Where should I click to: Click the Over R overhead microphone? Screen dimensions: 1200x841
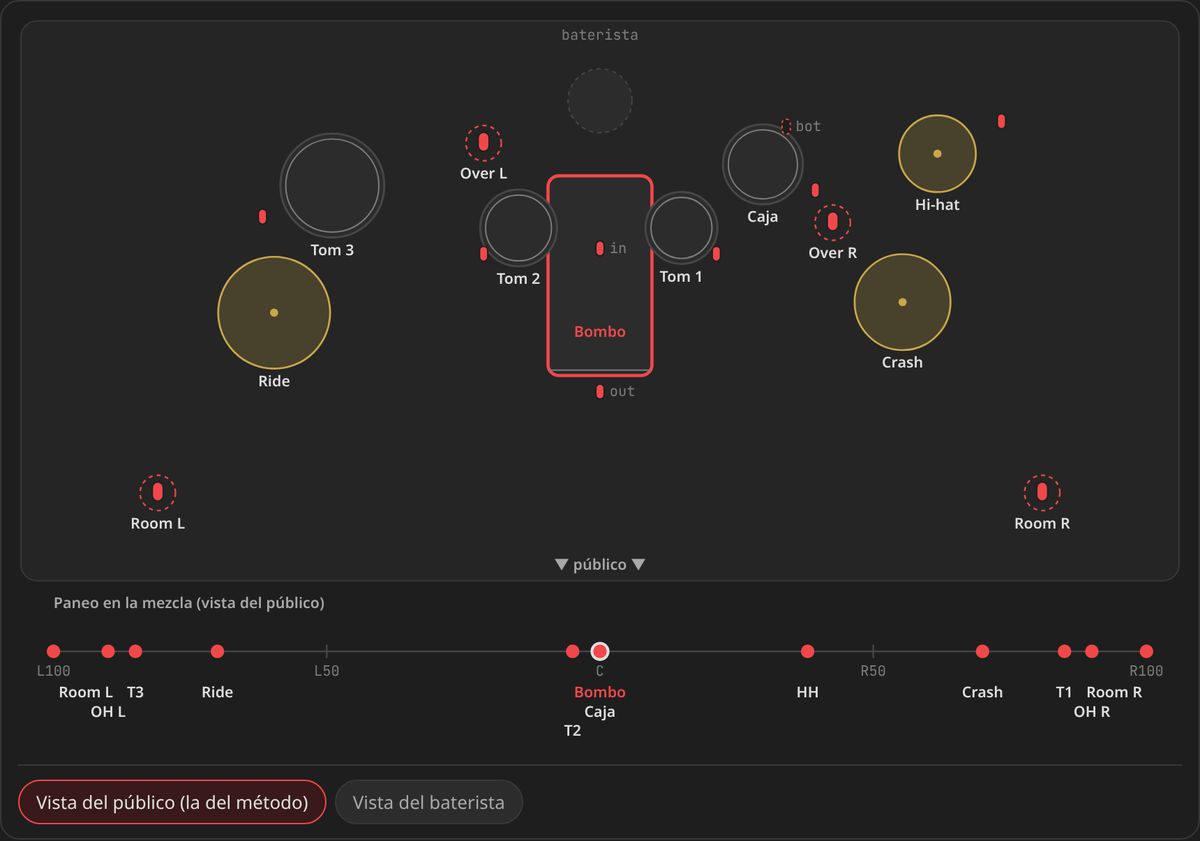click(x=832, y=222)
